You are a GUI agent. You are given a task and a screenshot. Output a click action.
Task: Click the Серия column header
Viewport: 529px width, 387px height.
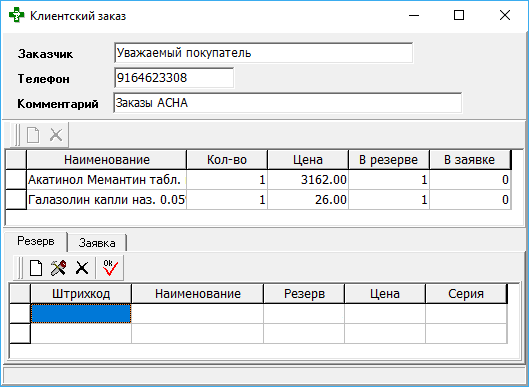click(x=466, y=294)
